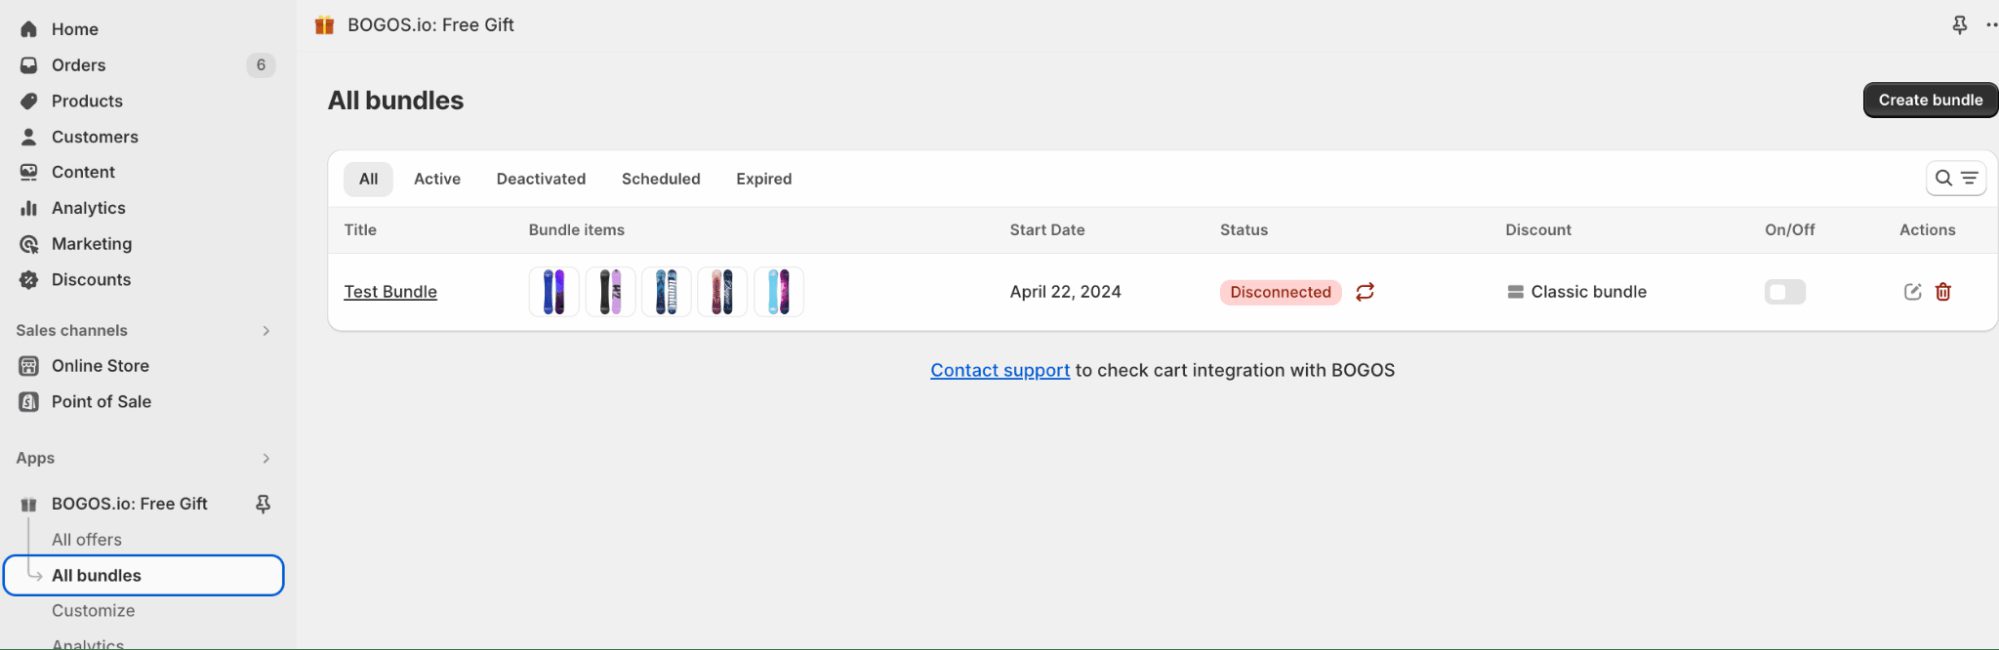Open the three-dot more options menu
The width and height of the screenshot is (1999, 650).
pyautogui.click(x=1990, y=25)
